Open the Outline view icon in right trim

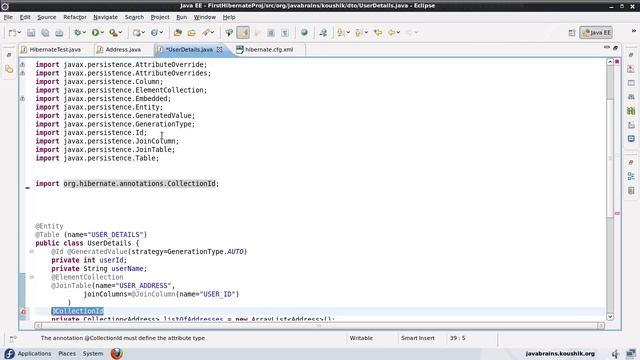pyautogui.click(x=631, y=176)
